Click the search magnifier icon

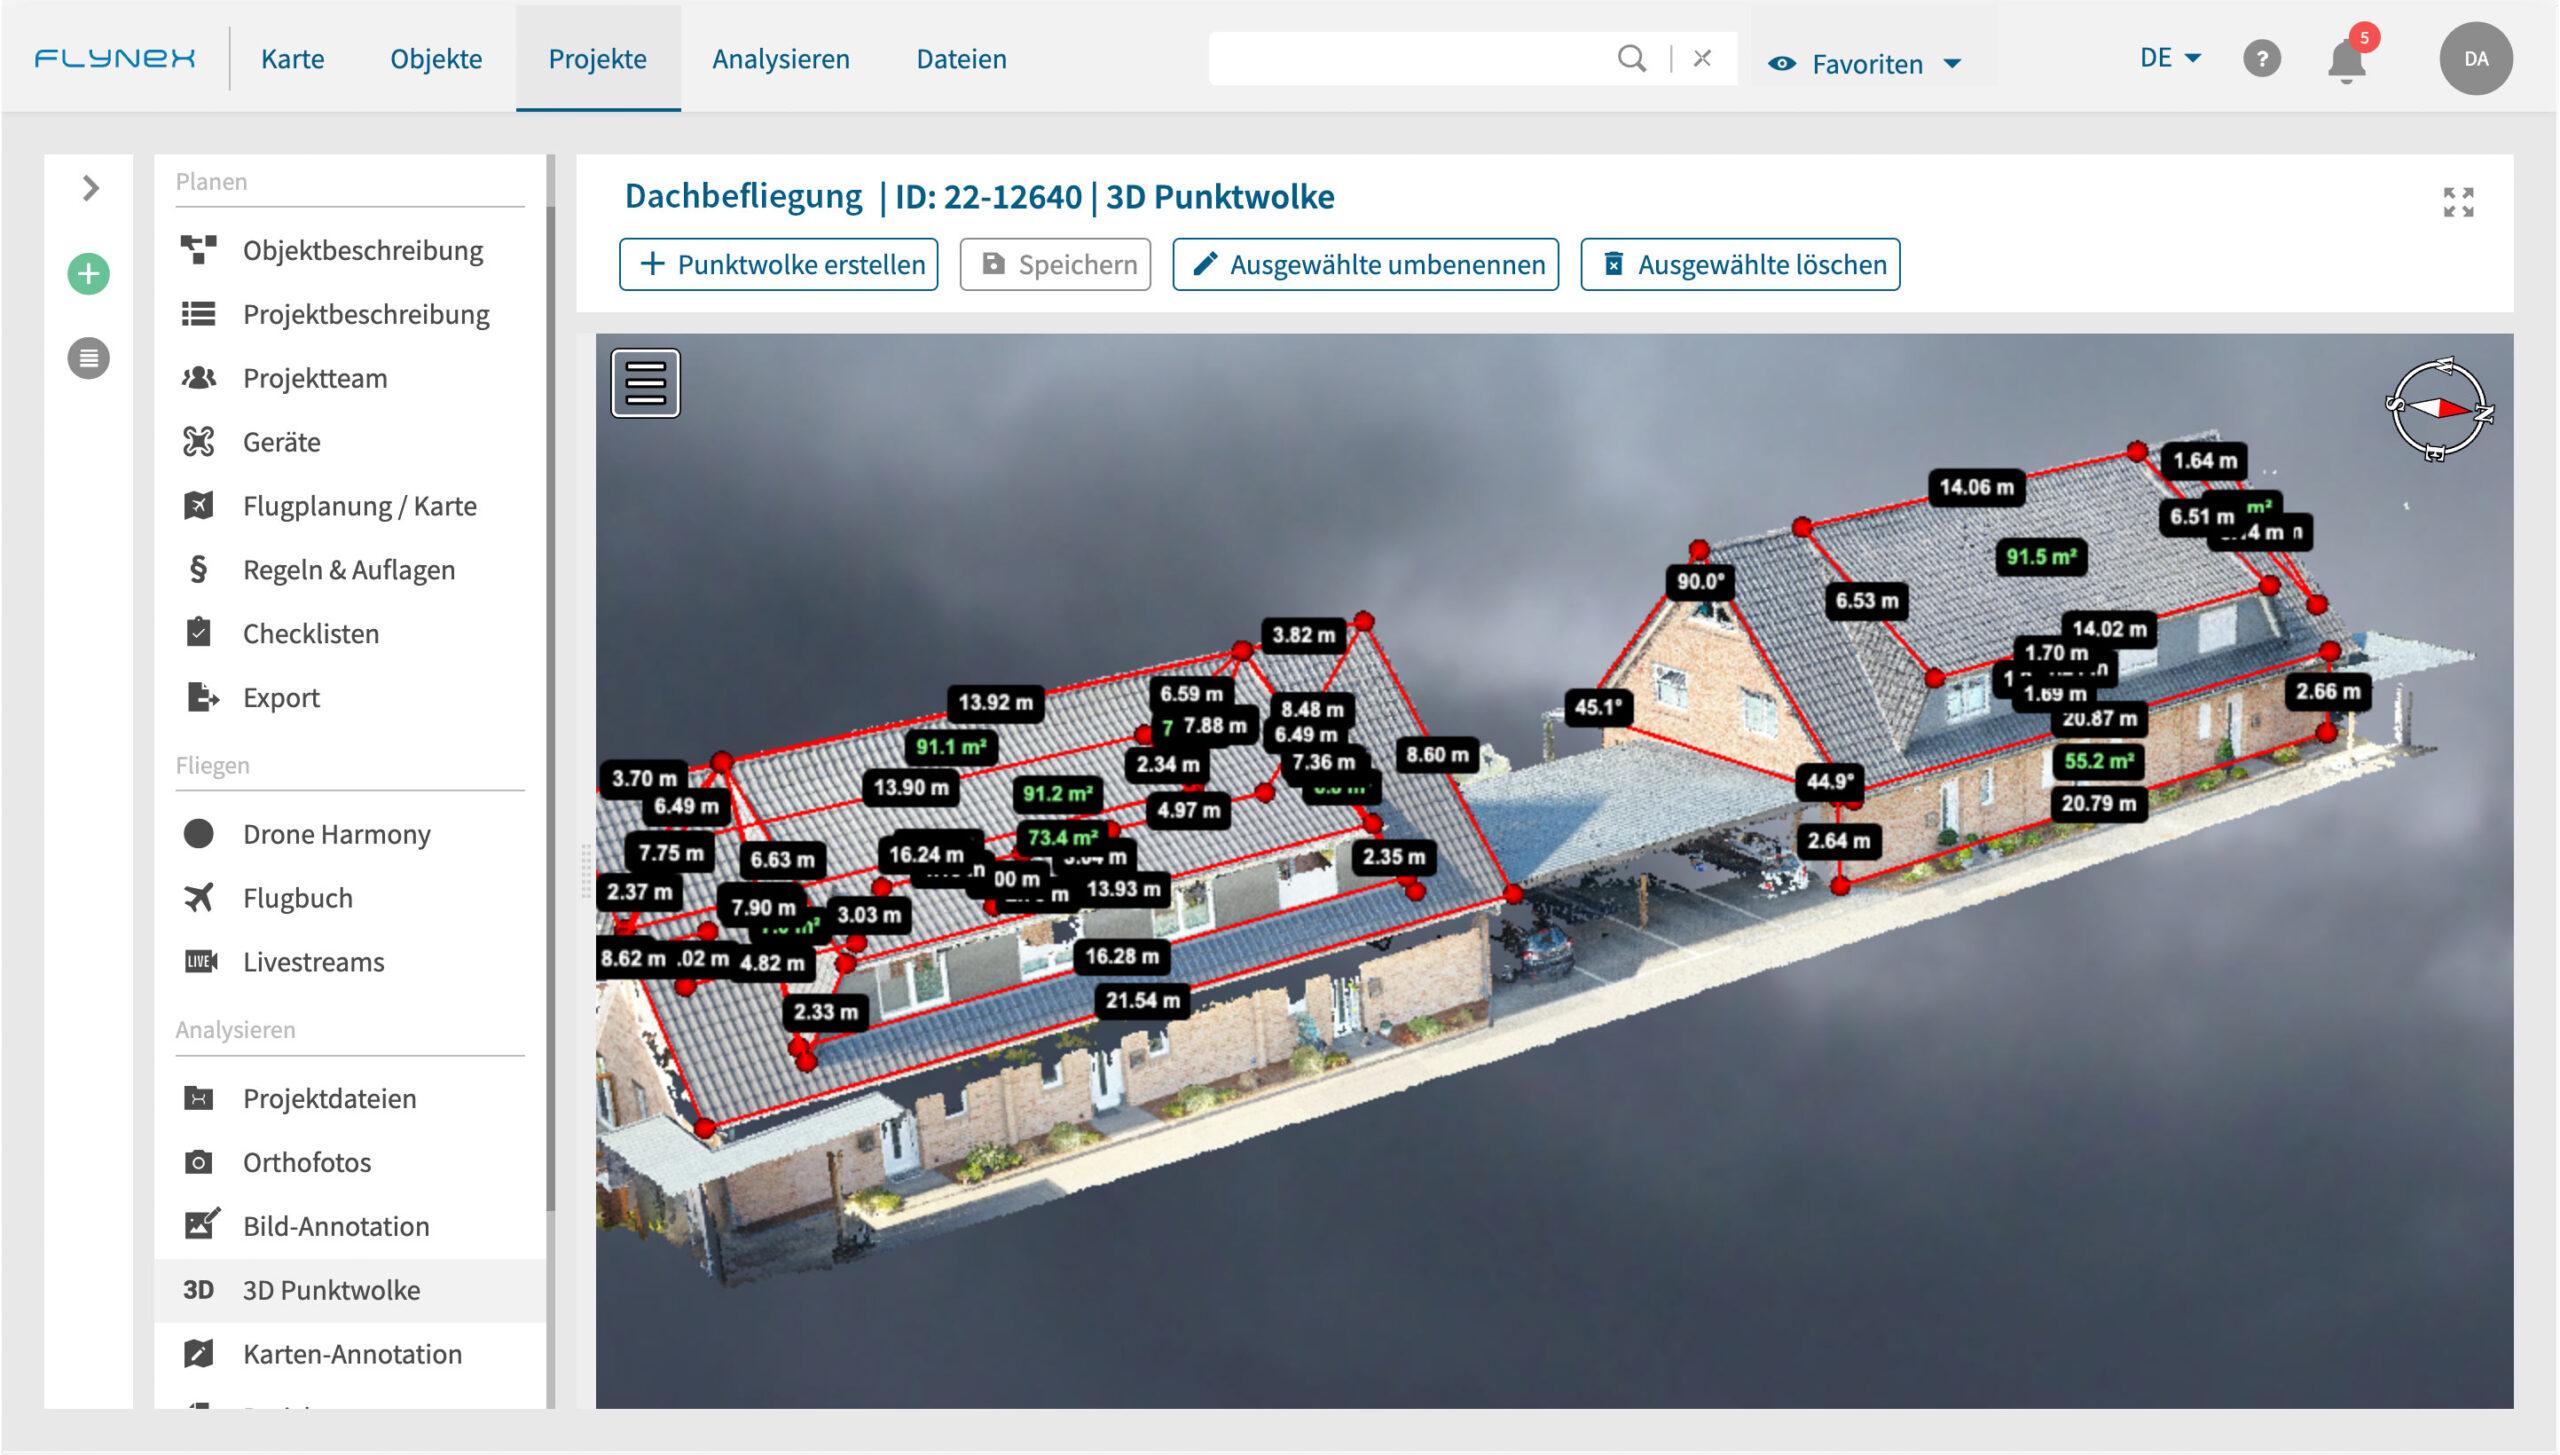(x=1631, y=59)
